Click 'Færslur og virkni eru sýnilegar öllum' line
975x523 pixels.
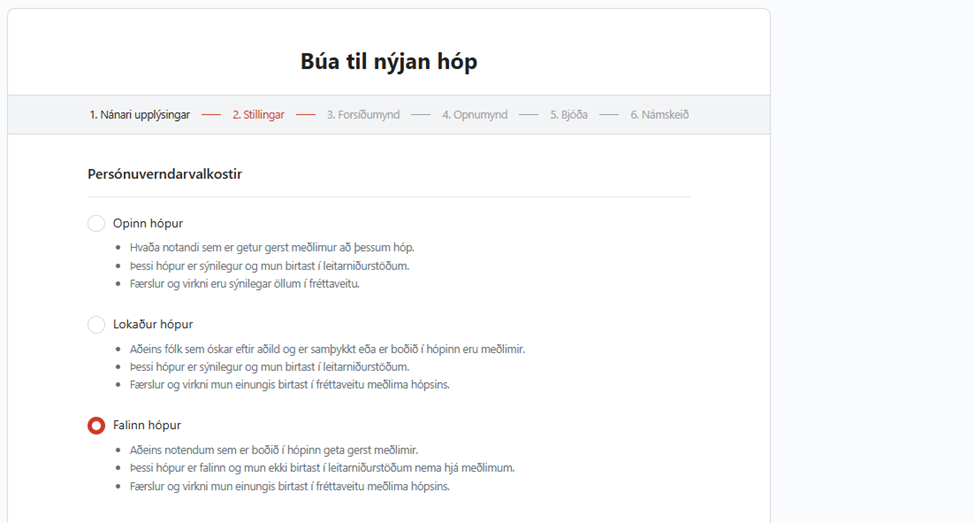click(244, 284)
